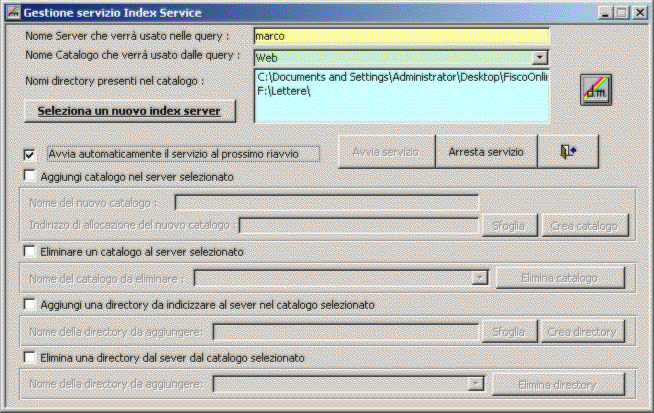Click the Crea catalogo button
The width and height of the screenshot is (654, 413).
click(585, 226)
